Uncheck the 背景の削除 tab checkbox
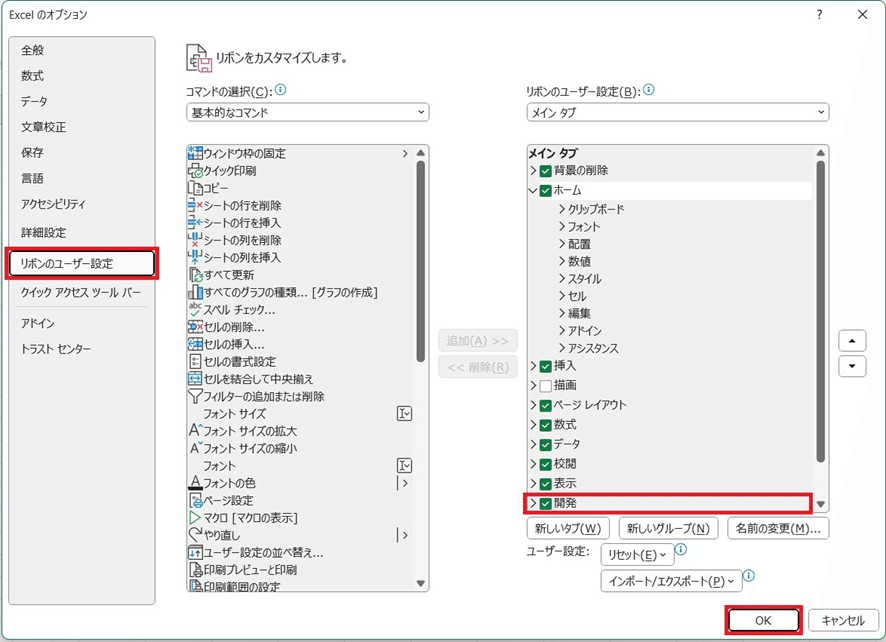The image size is (886, 642). coord(545,171)
